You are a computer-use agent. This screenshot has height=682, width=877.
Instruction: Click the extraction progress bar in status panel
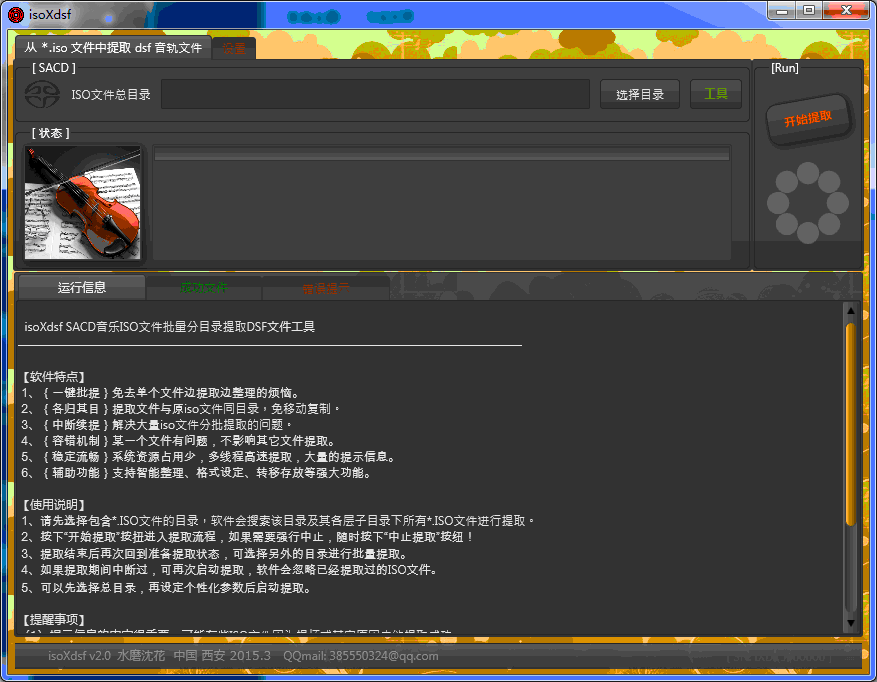tap(441, 154)
